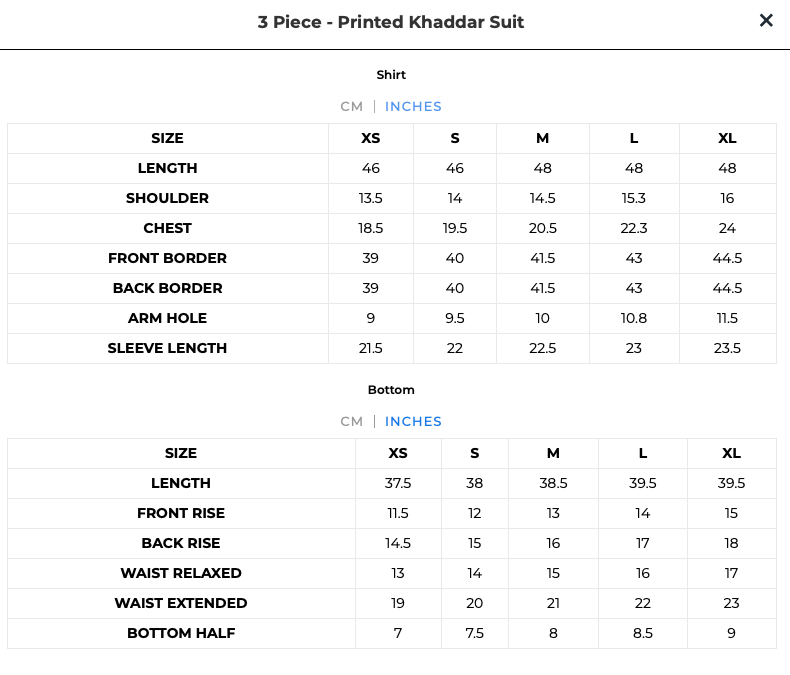Image resolution: width=790 pixels, height=675 pixels.
Task: Select INCHES for the Bottom table
Action: tap(413, 422)
